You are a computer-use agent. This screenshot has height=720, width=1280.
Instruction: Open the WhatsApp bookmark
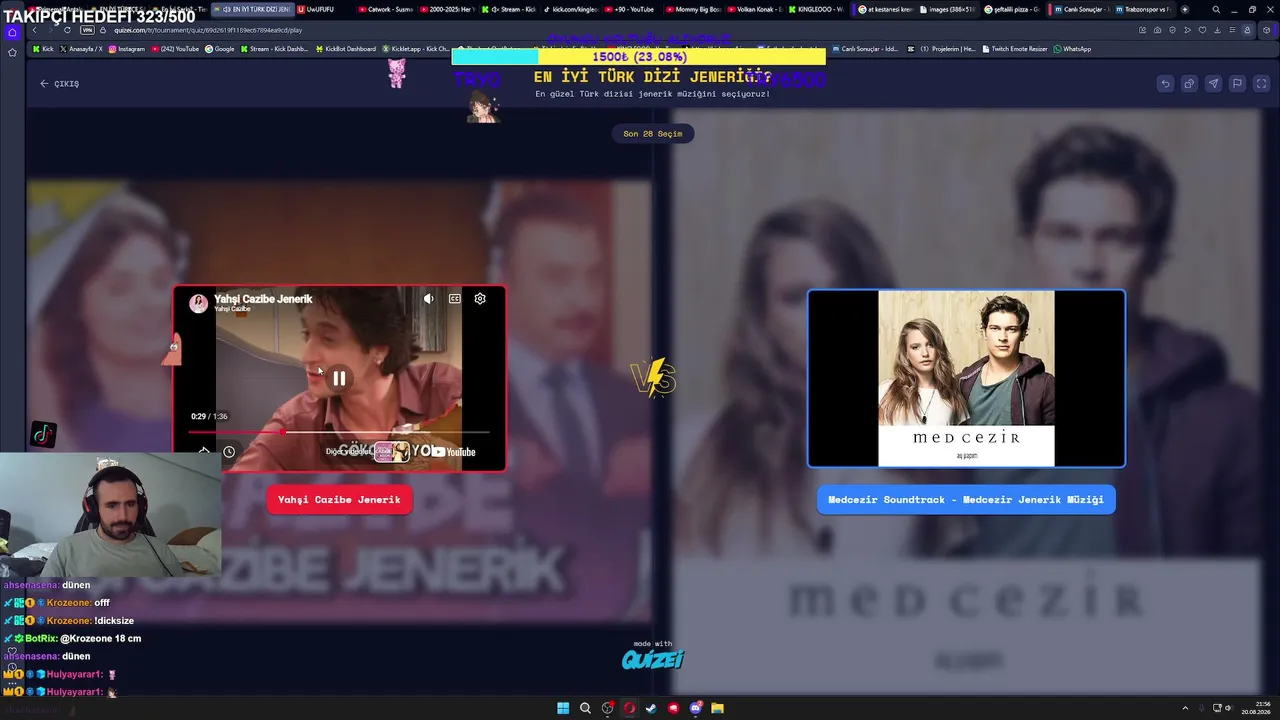click(1072, 49)
